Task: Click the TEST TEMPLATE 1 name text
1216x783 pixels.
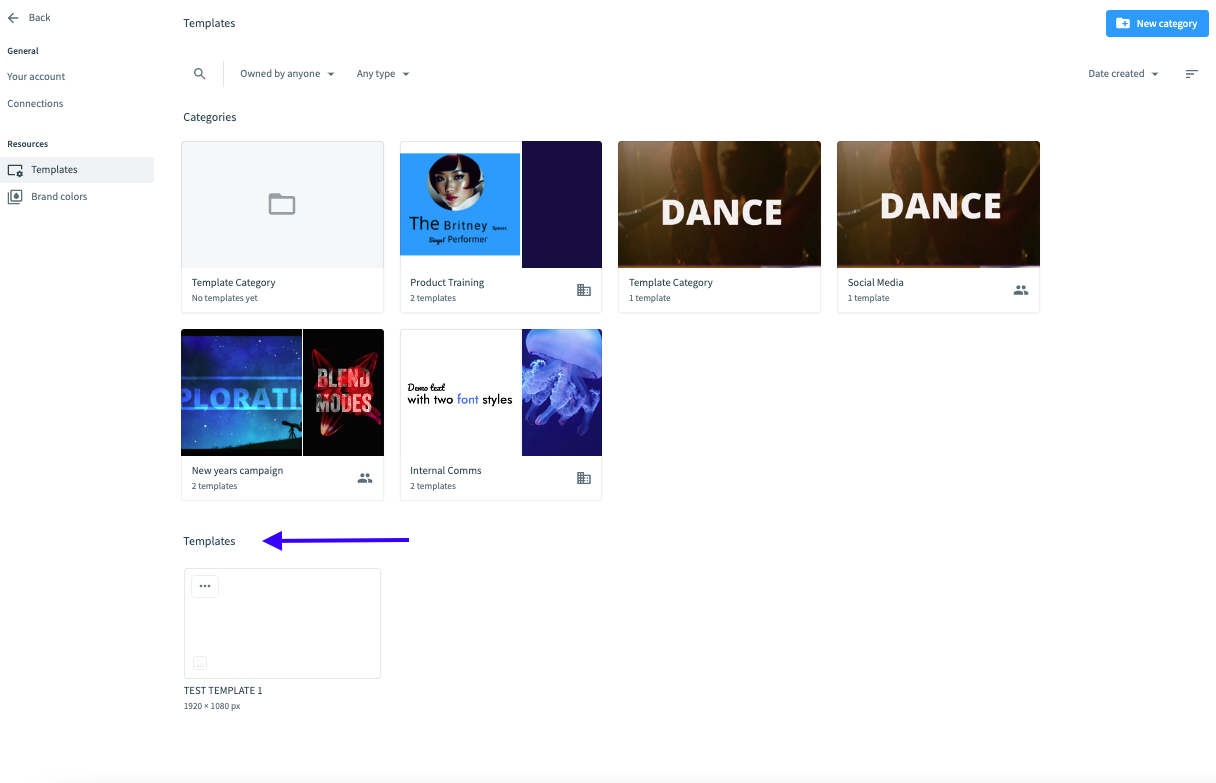Action: tap(223, 691)
